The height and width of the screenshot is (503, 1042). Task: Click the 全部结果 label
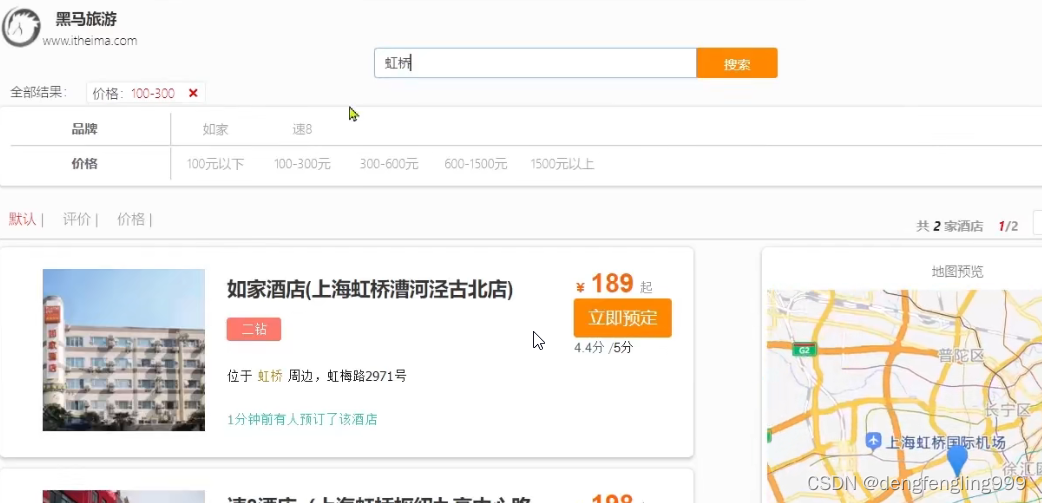click(39, 92)
